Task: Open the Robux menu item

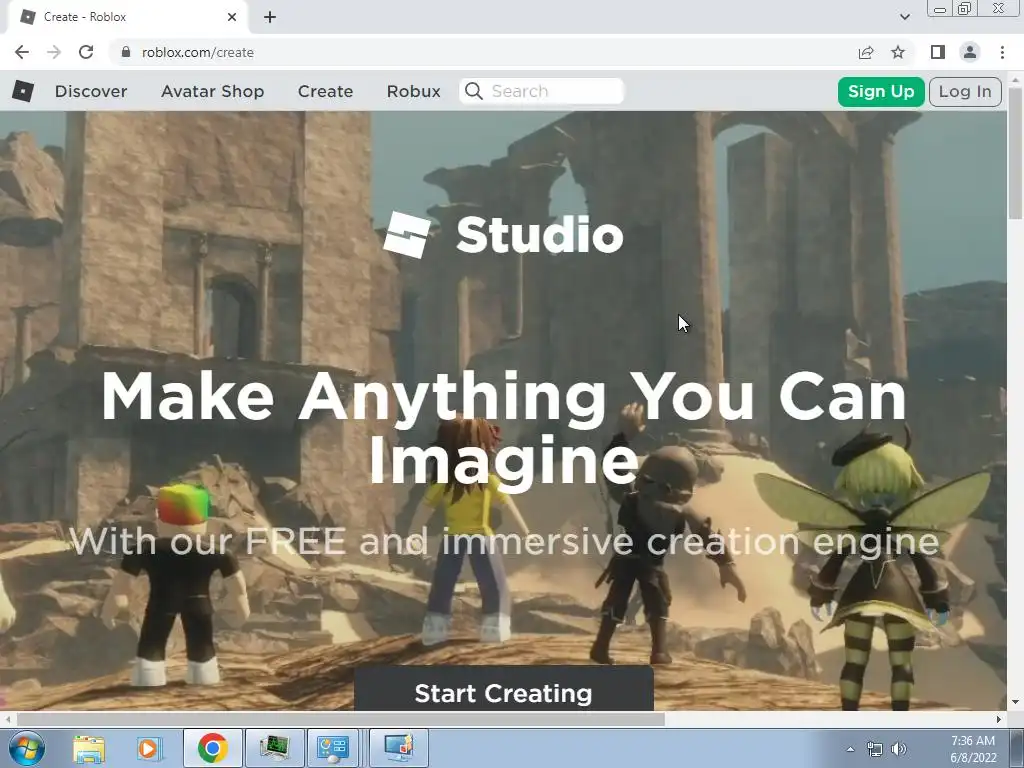Action: (x=413, y=91)
